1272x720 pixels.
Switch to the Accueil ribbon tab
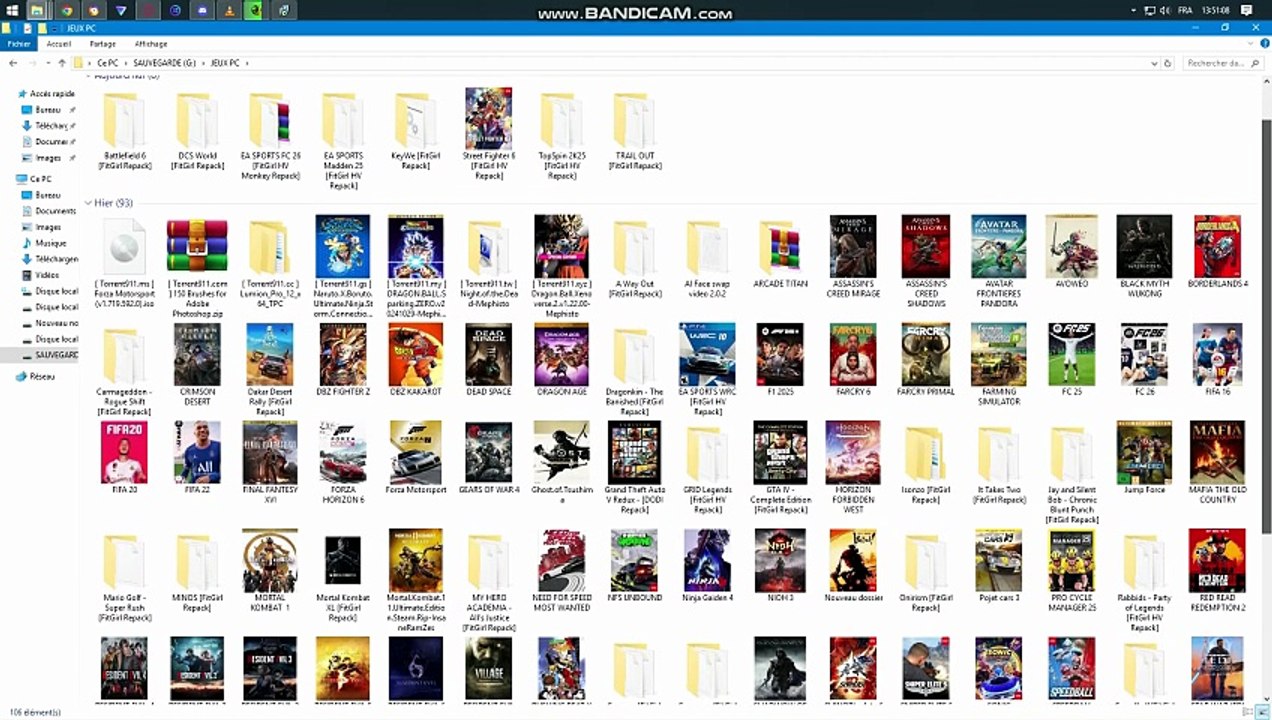59,44
